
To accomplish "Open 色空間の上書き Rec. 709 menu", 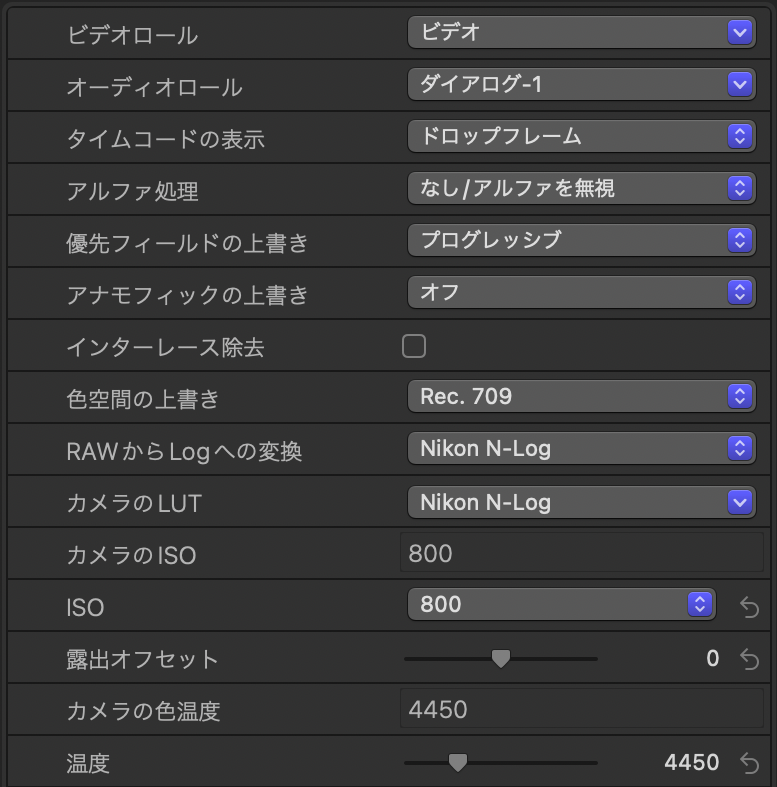I will coord(581,397).
